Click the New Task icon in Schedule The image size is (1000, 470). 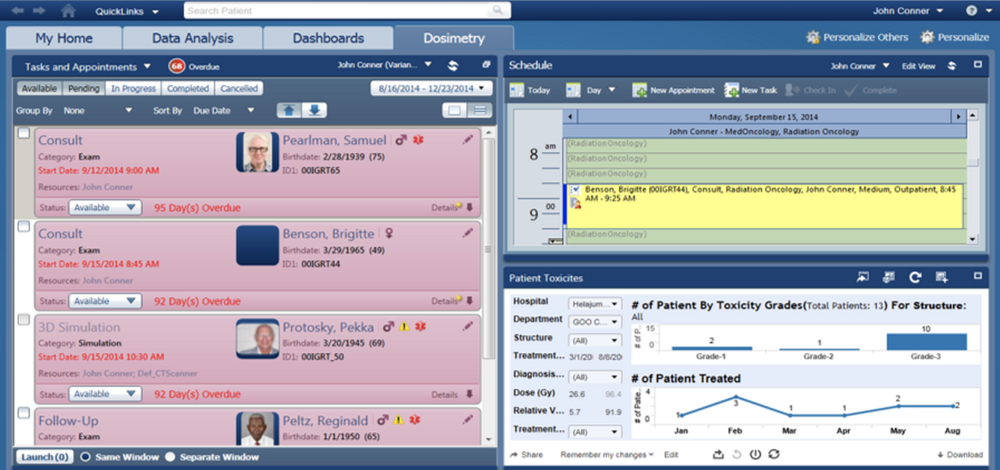point(732,91)
